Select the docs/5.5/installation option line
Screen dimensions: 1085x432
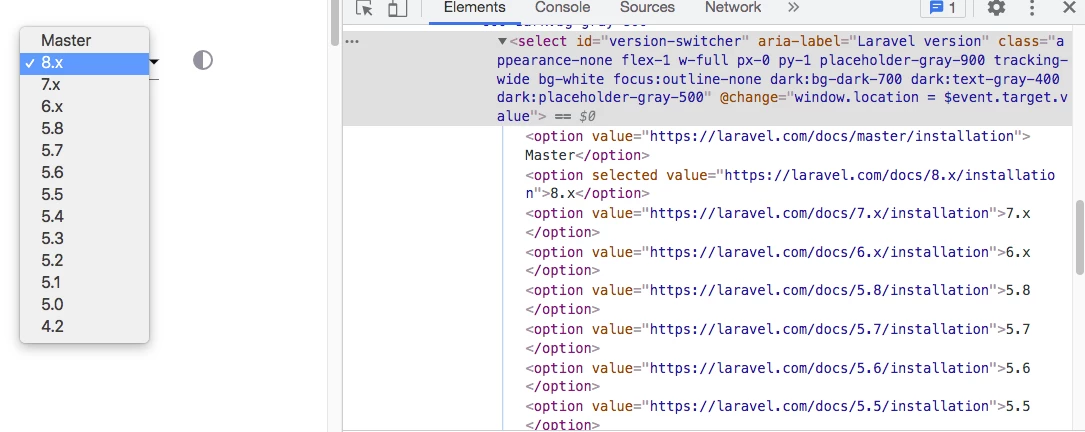point(778,415)
